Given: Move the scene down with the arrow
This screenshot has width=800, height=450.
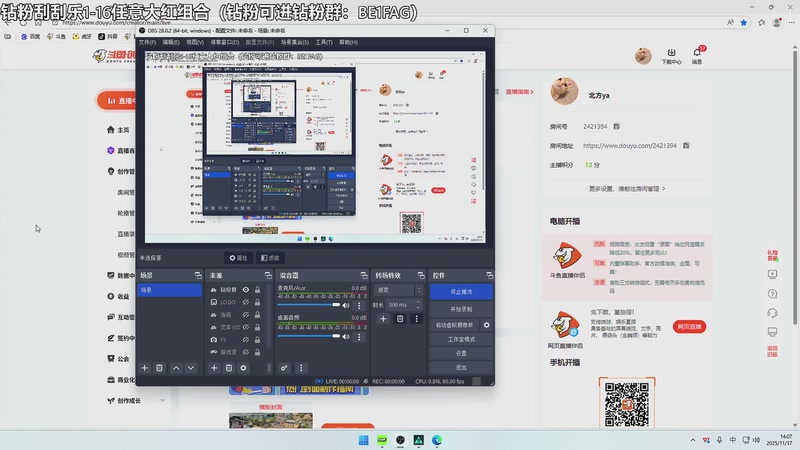Looking at the screenshot, I should point(191,368).
